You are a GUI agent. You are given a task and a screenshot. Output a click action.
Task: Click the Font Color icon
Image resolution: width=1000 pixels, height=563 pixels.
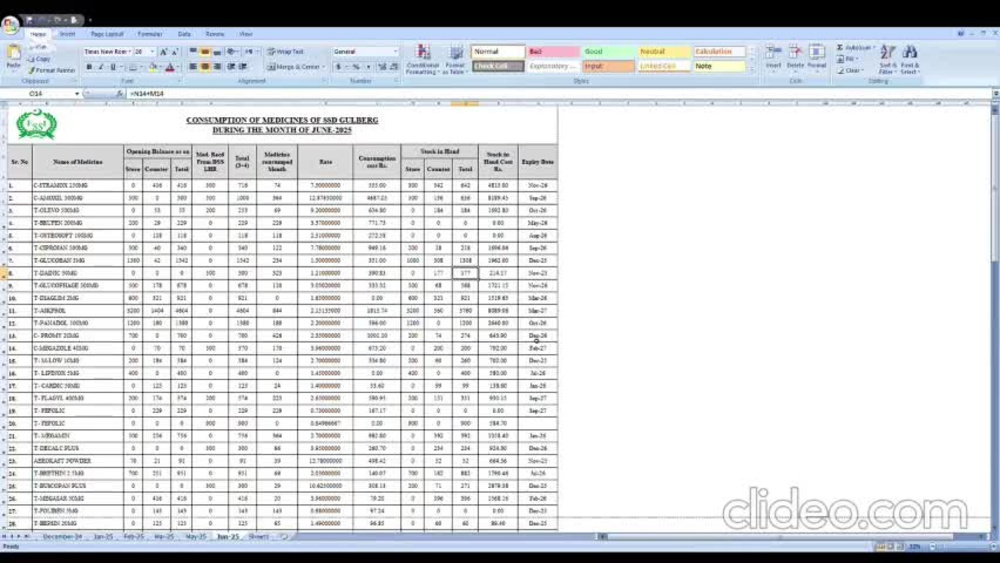tap(170, 67)
